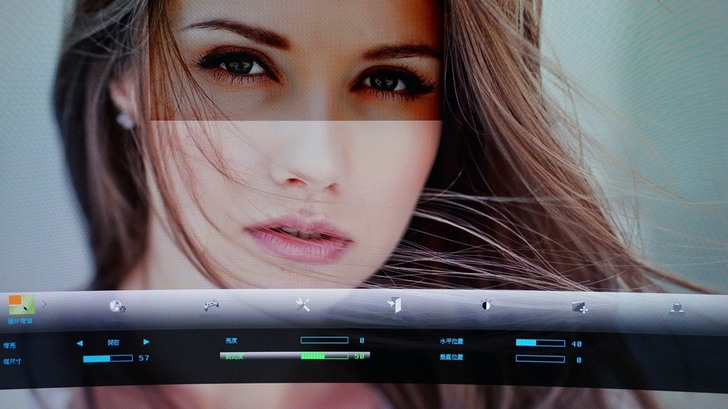The height and width of the screenshot is (409, 728).
Task: Select the 垂直位置 label
Action: (x=451, y=357)
